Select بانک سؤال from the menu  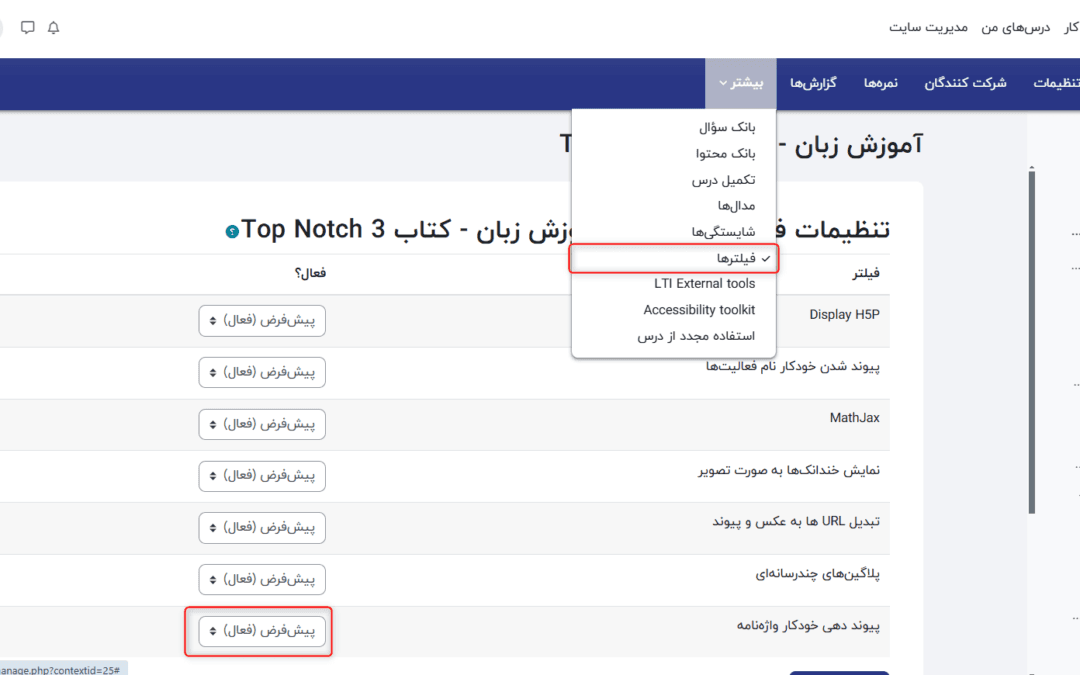click(x=727, y=128)
